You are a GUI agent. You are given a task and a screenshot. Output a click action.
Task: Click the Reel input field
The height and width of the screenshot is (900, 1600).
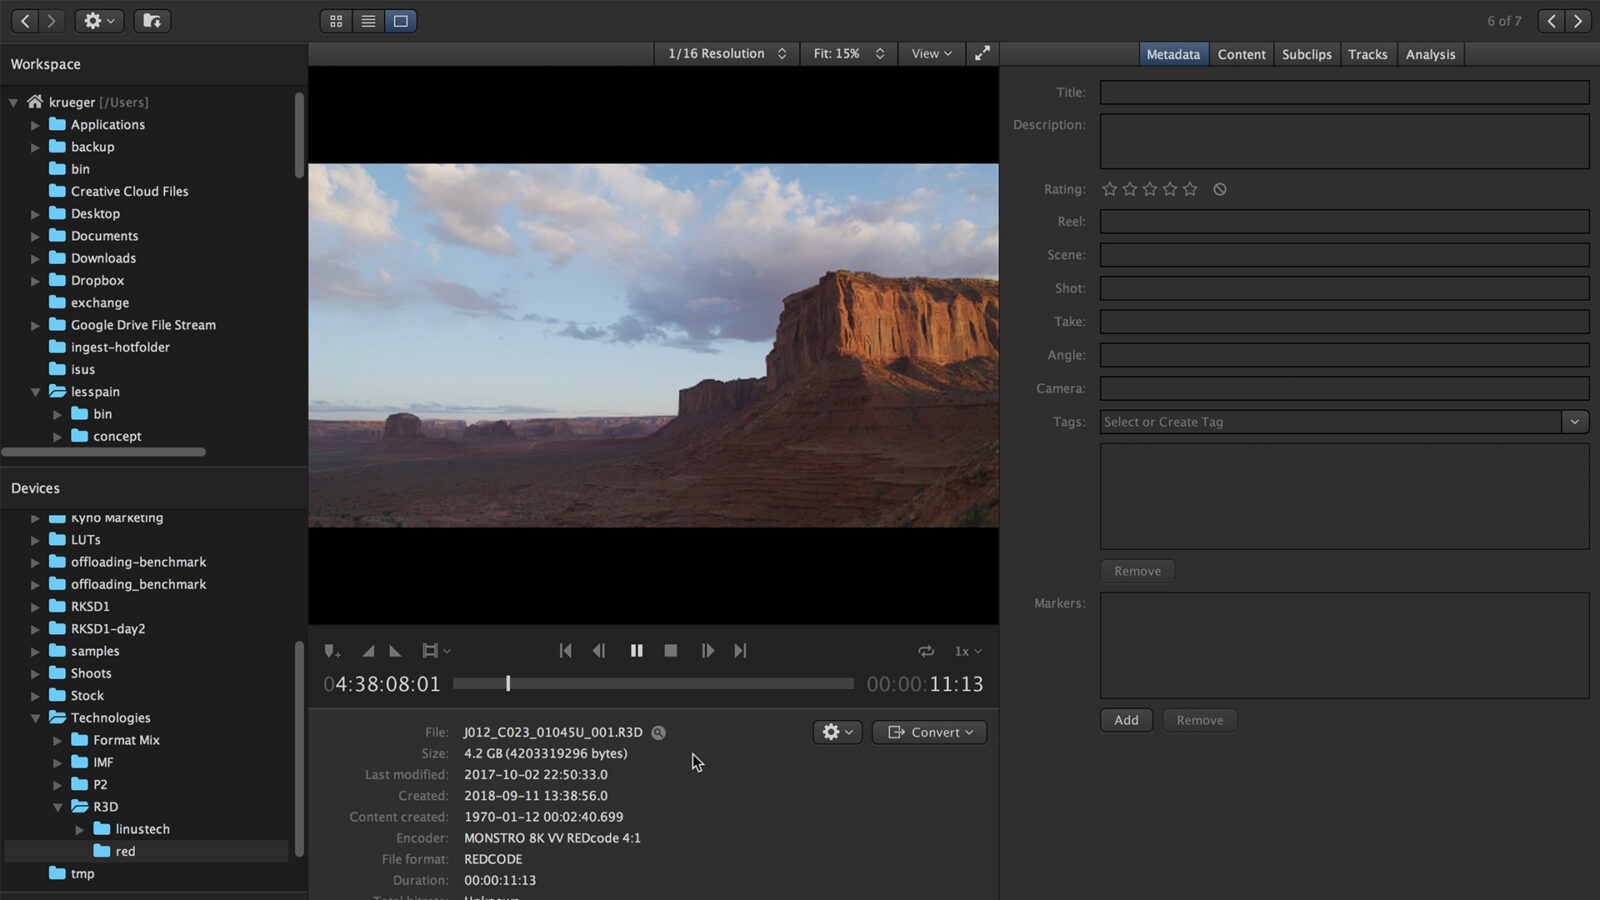1344,221
